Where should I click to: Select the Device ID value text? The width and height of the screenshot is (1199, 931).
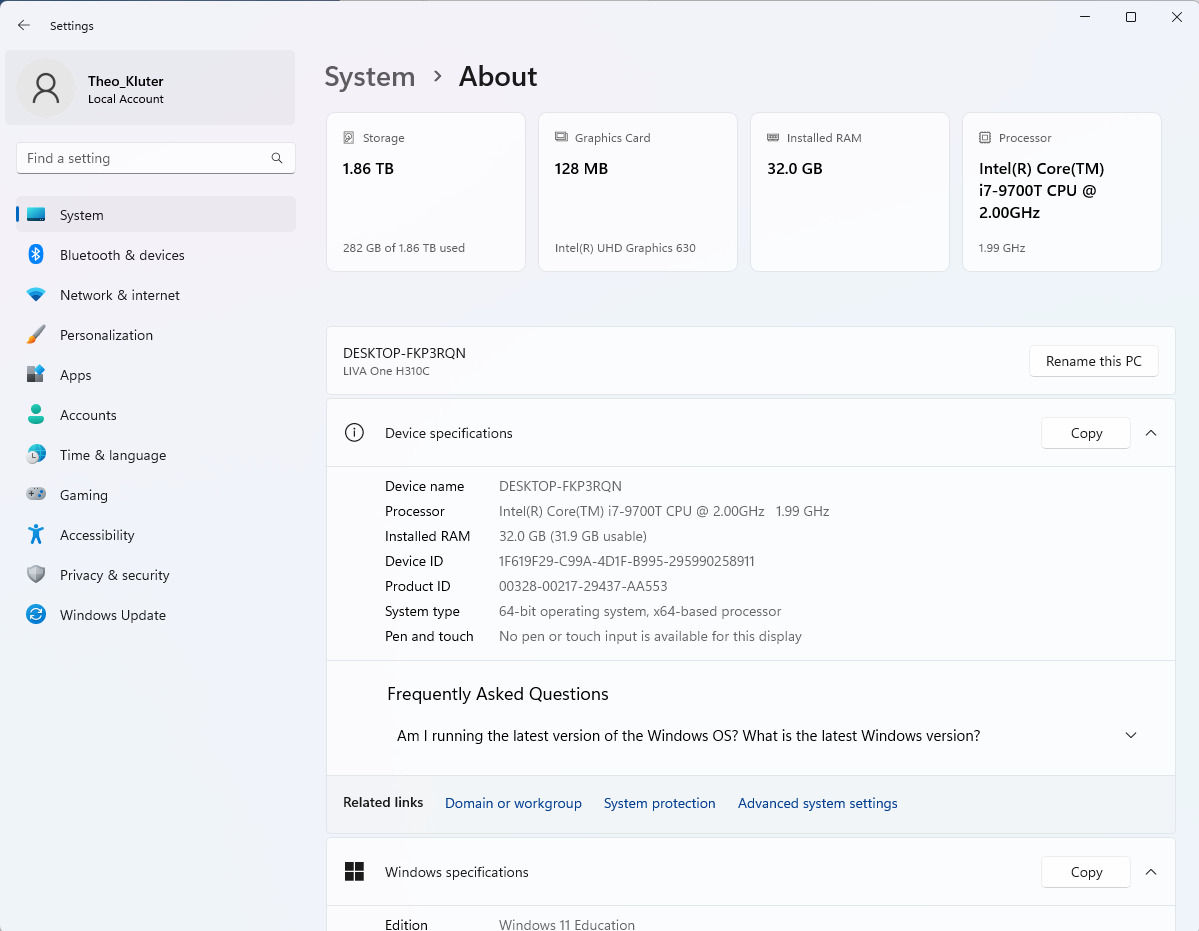[626, 561]
